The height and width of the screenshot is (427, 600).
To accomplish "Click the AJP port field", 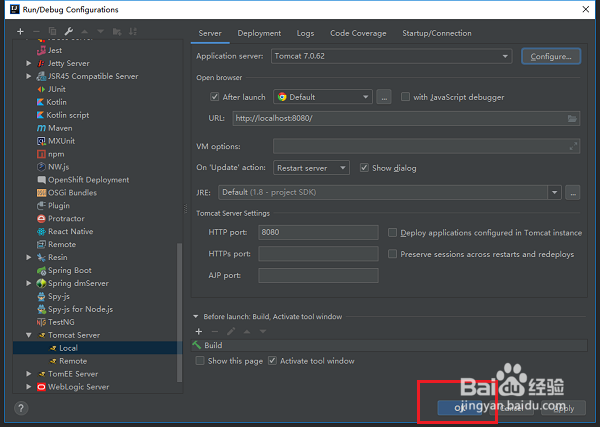I will (x=318, y=275).
